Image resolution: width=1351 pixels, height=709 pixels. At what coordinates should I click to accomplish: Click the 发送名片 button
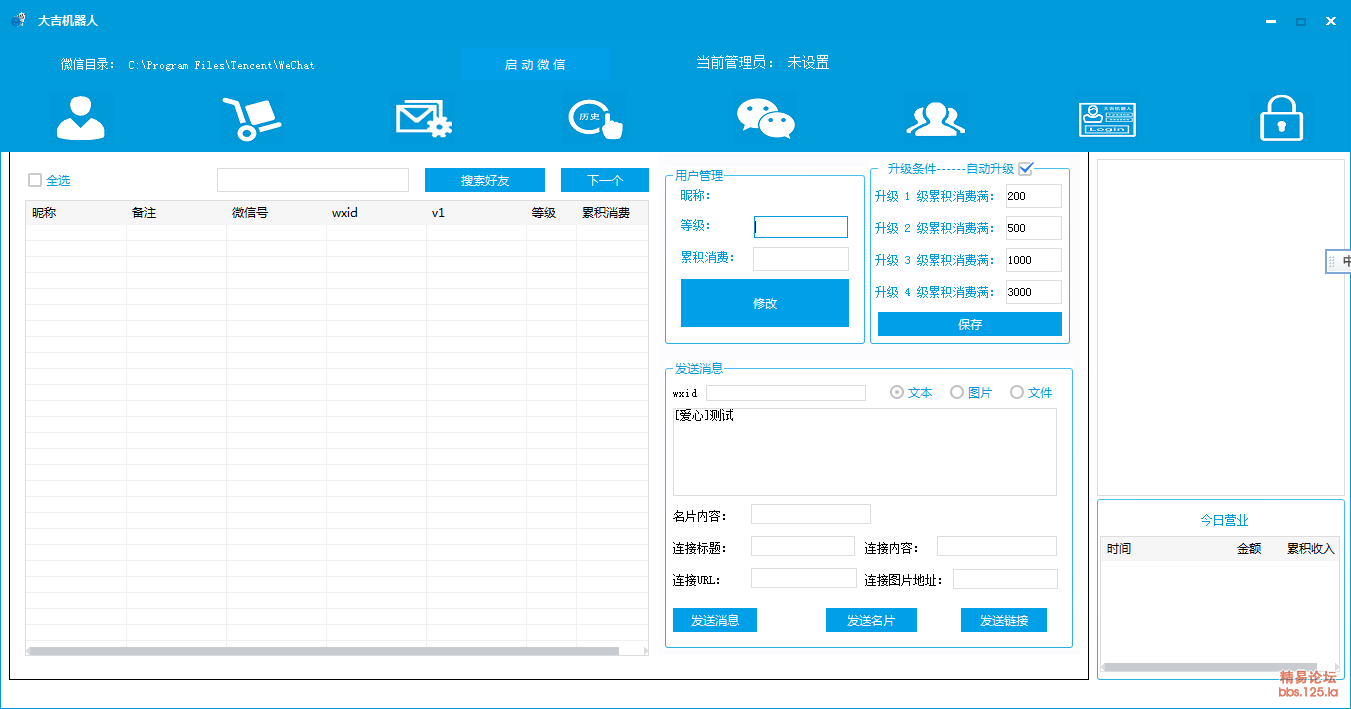coord(871,620)
